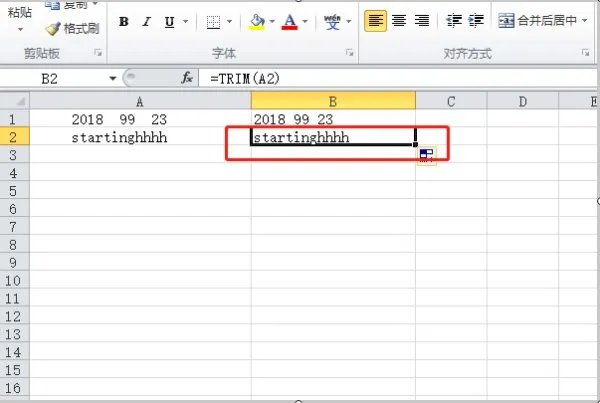Expand the merge and center dropdown
This screenshot has width=600, height=403.
click(584, 21)
